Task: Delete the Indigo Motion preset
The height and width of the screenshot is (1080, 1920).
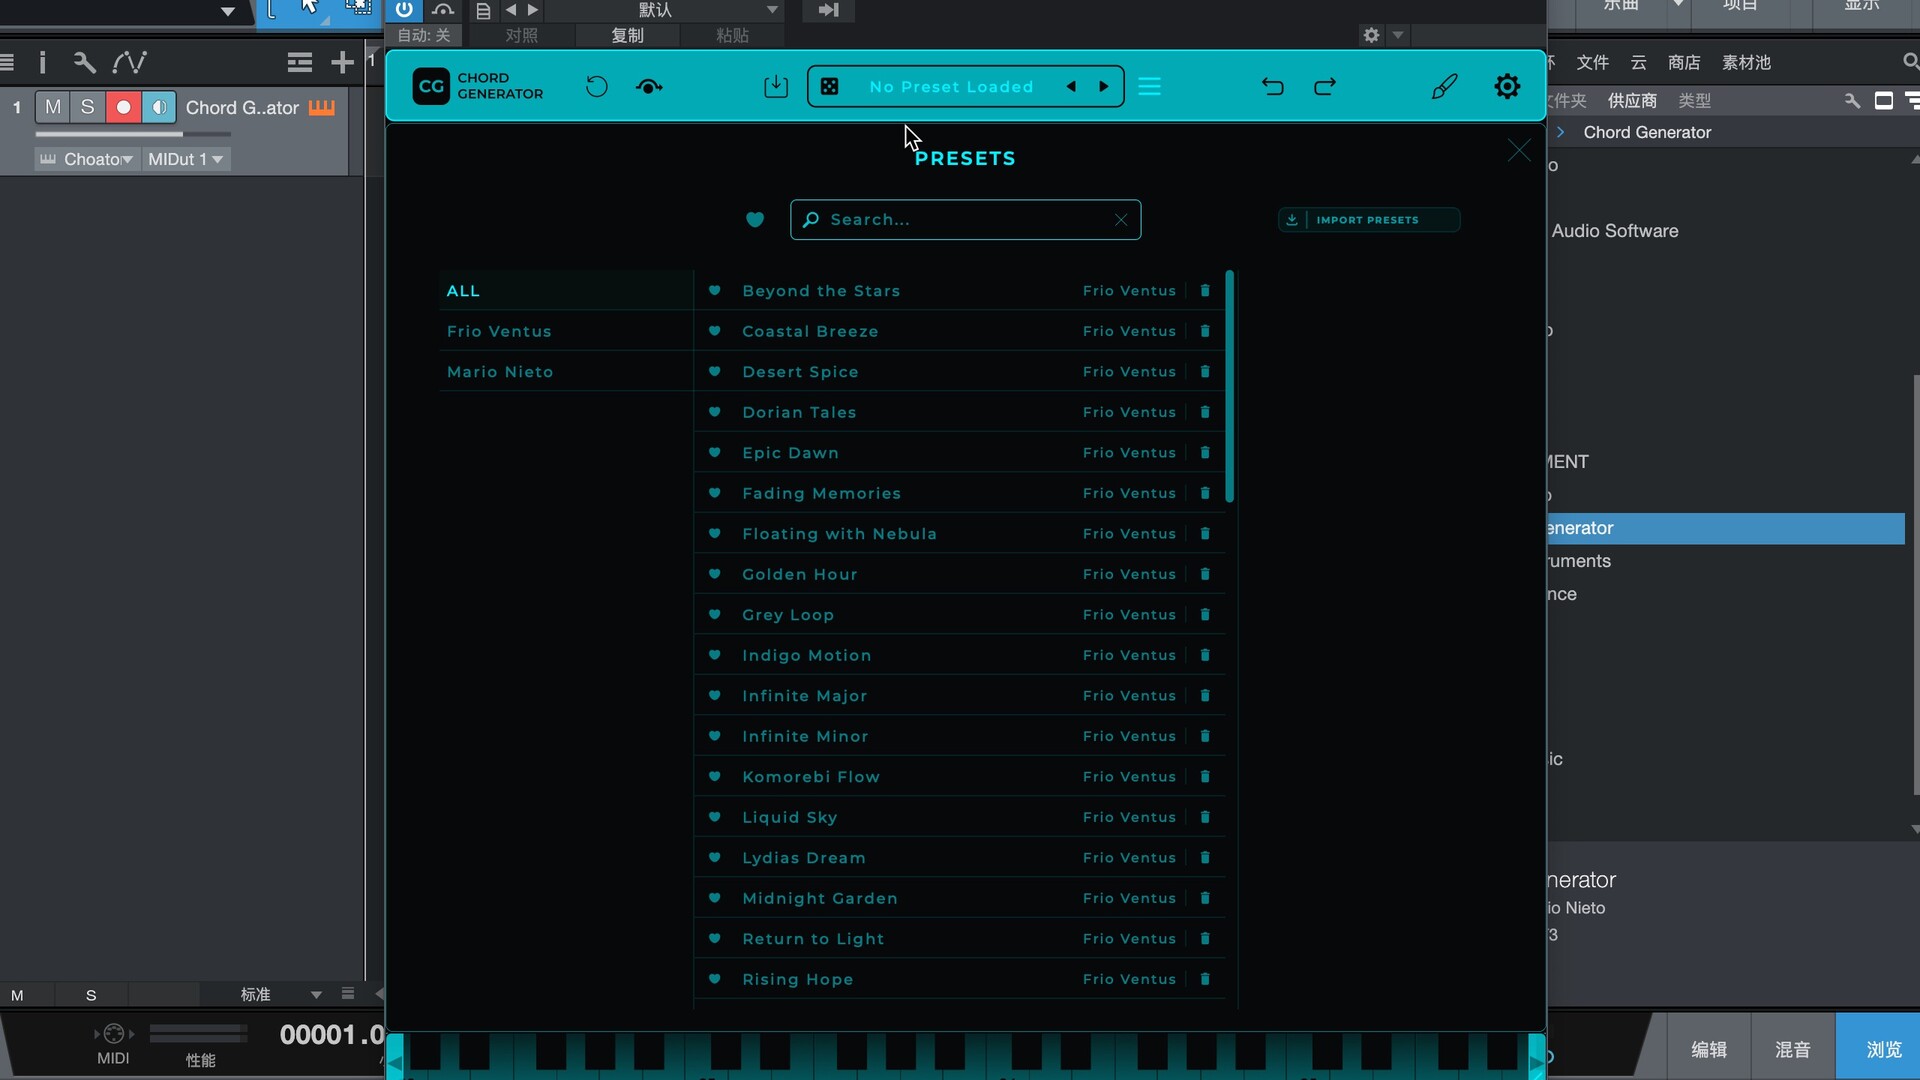Action: [1205, 655]
